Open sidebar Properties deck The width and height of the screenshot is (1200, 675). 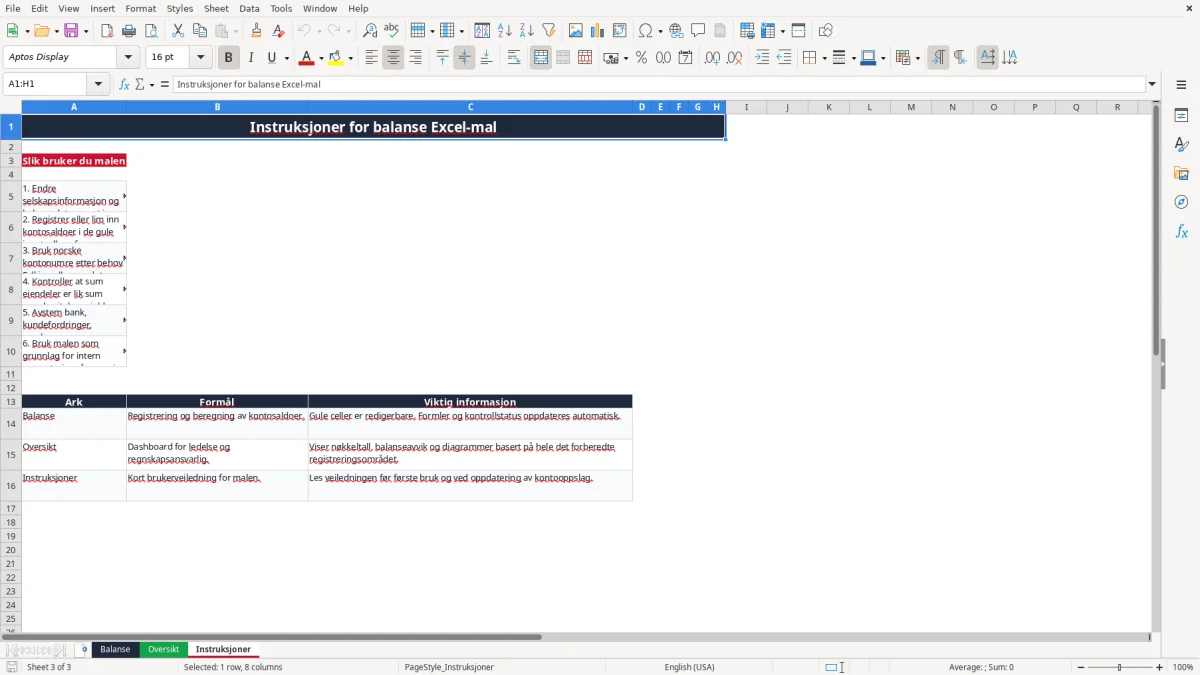pos(1181,116)
